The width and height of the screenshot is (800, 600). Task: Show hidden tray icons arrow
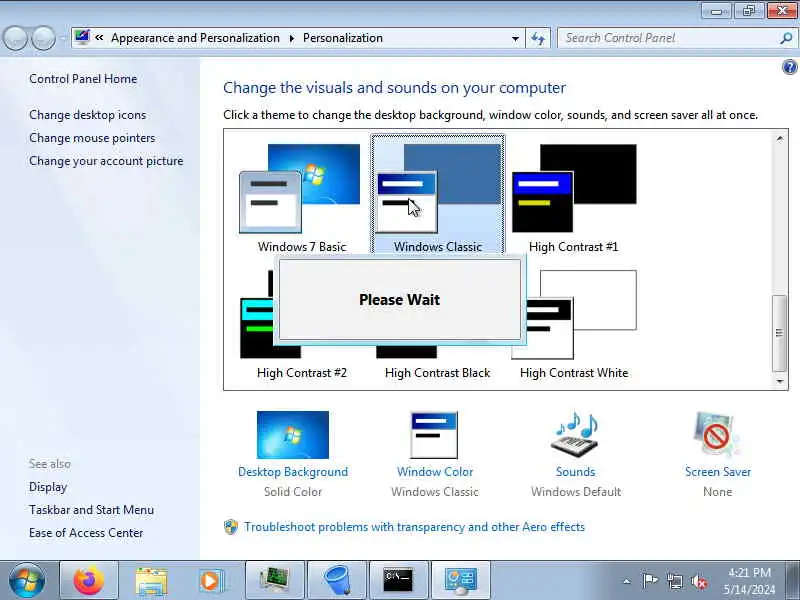(627, 581)
